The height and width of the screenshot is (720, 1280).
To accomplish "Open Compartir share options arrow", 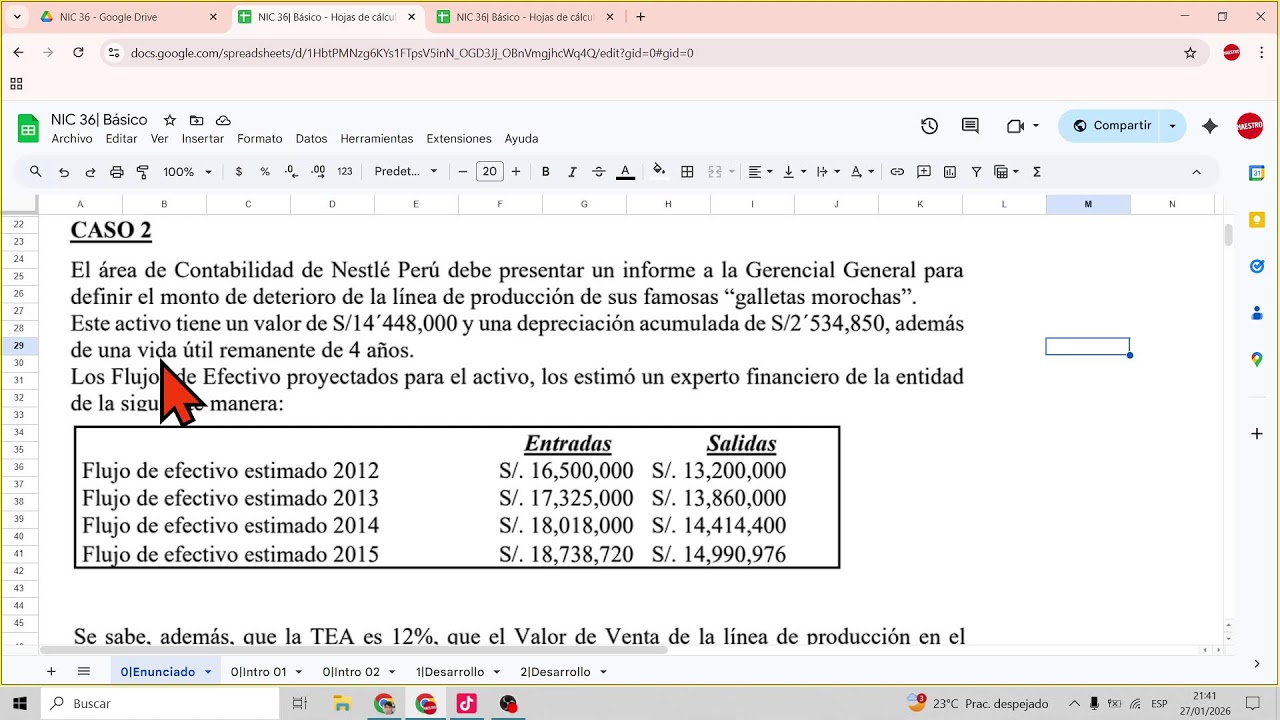I will coord(1173,126).
